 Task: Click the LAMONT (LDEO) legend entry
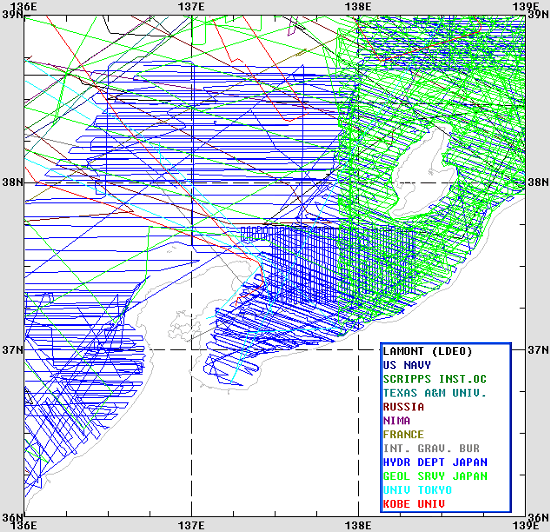pyautogui.click(x=428, y=351)
